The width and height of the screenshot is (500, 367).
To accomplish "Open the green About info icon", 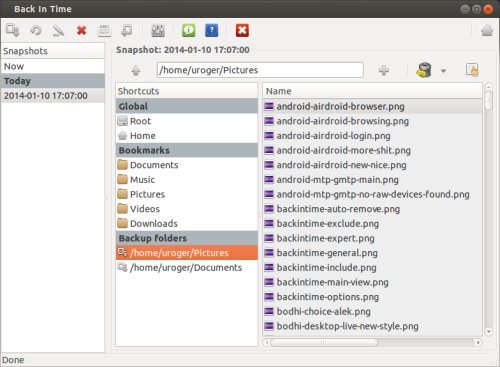I will point(189,30).
